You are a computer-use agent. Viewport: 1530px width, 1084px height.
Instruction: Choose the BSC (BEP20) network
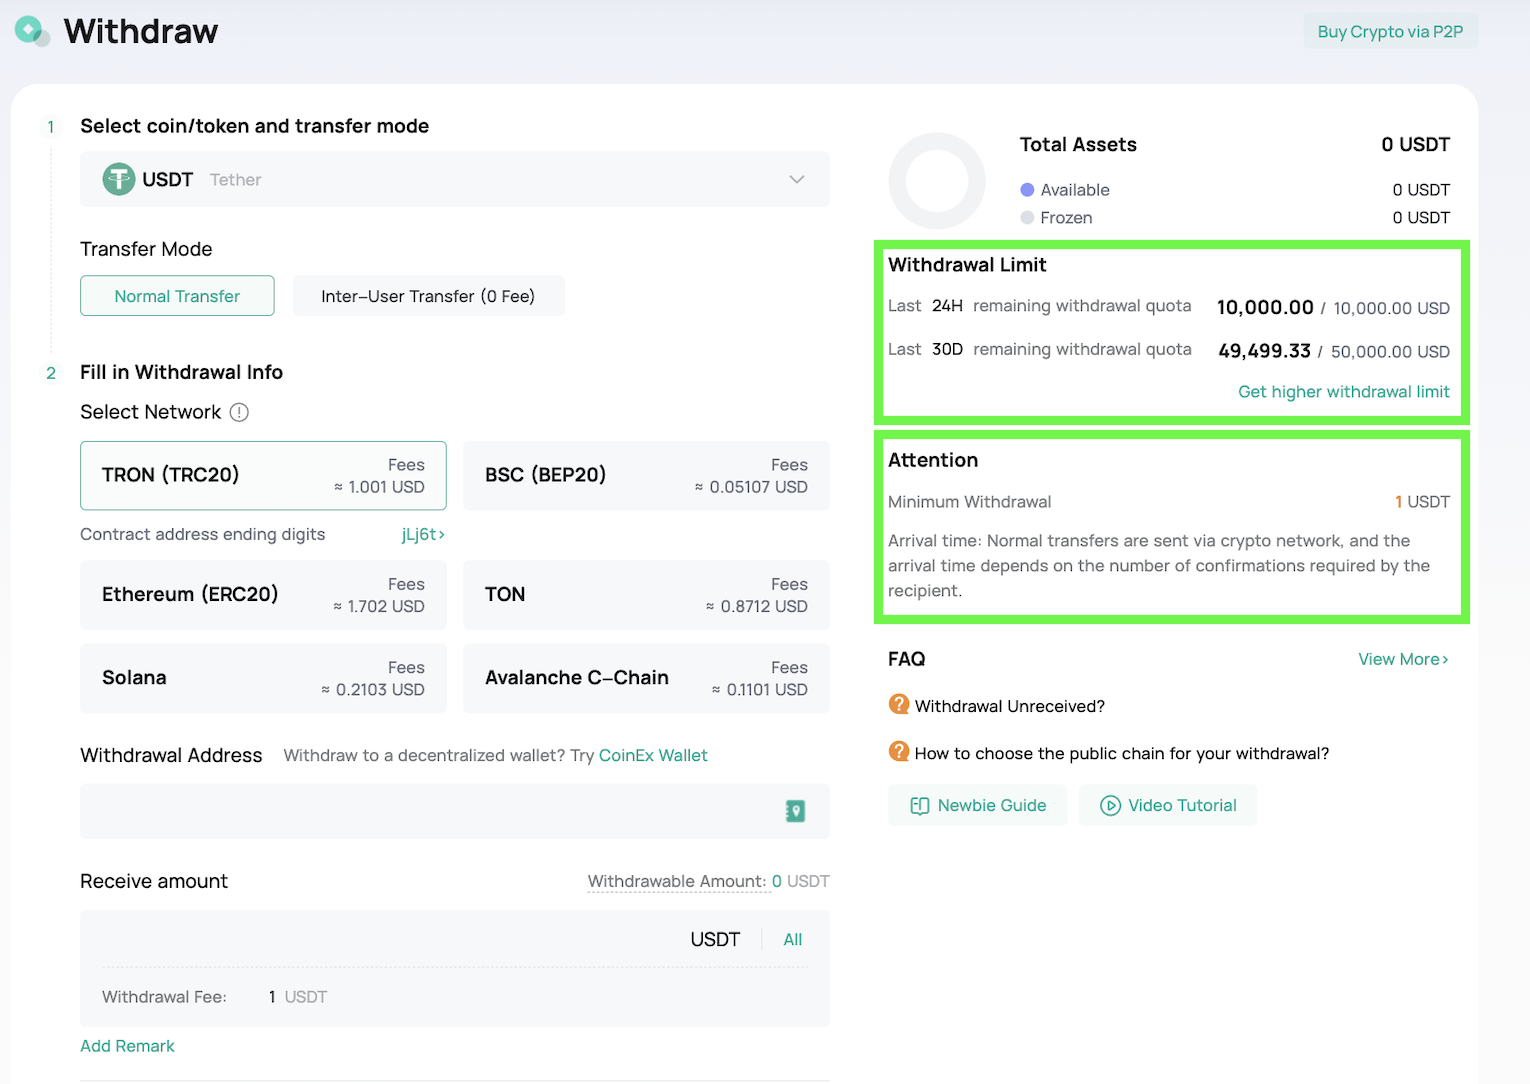646,475
